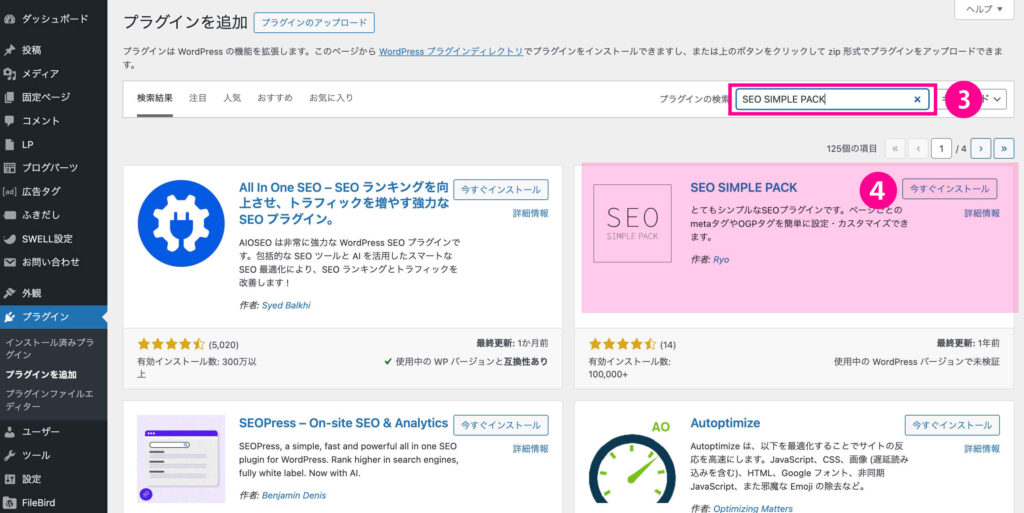This screenshot has width=1024, height=513.
Task: Click the FileBird folder icon
Action: (x=10, y=502)
